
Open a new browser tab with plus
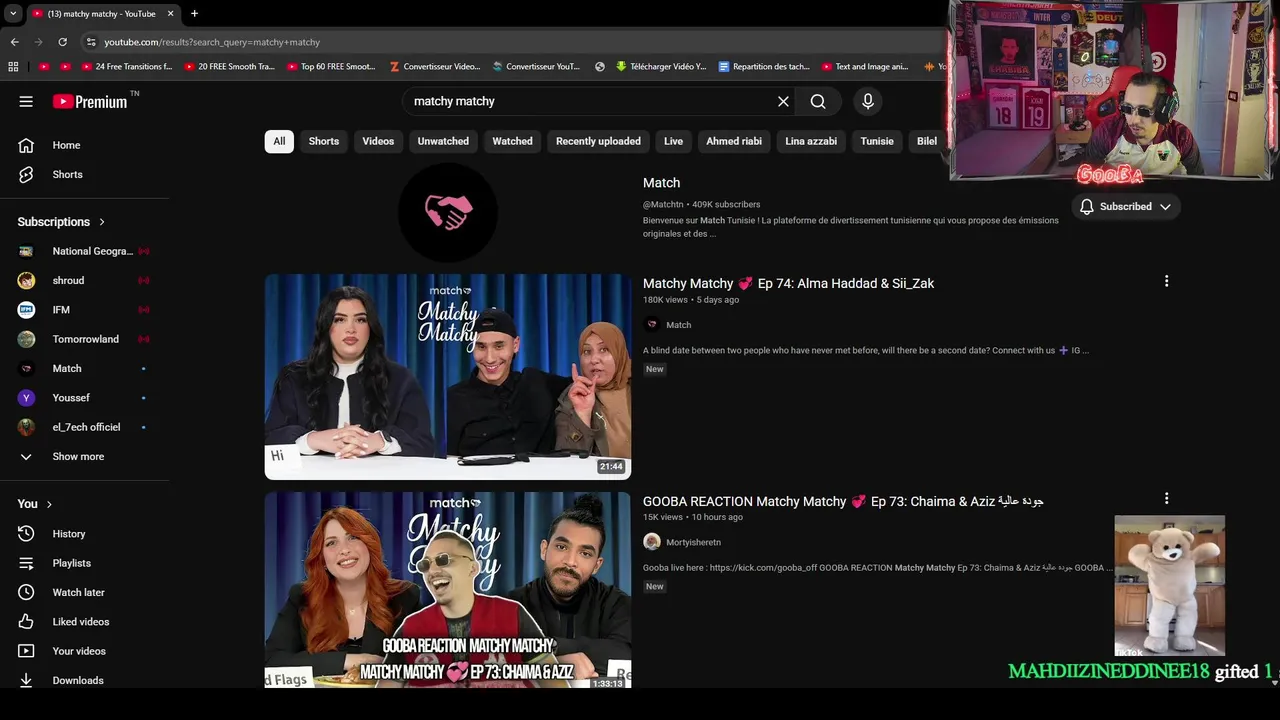point(194,14)
